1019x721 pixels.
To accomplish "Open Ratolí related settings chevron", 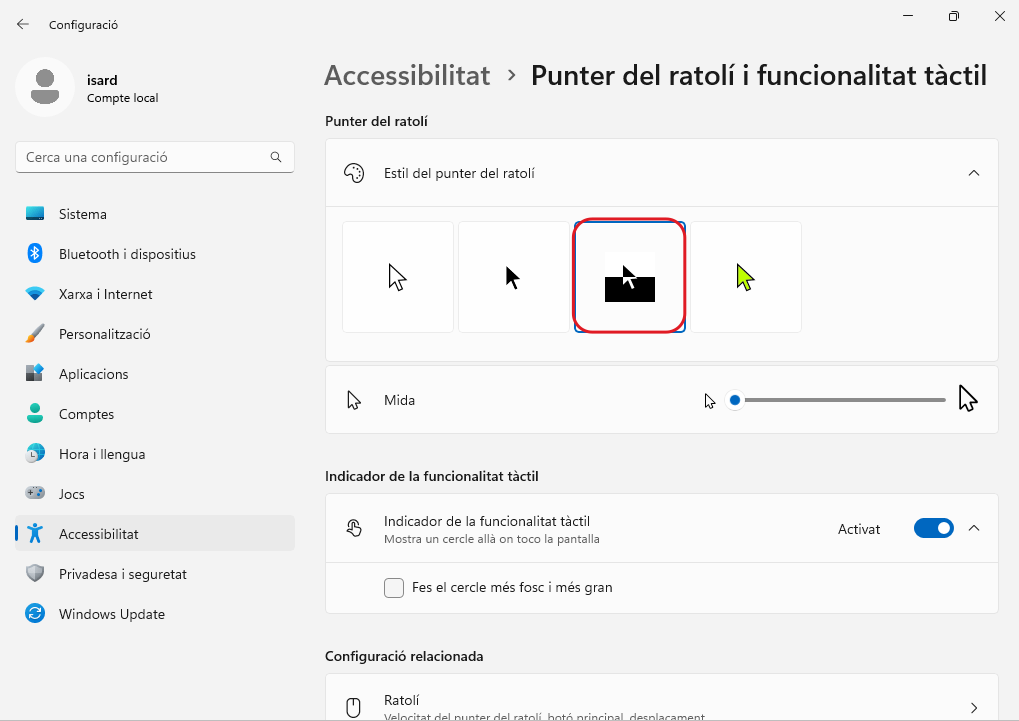I will tap(974, 708).
